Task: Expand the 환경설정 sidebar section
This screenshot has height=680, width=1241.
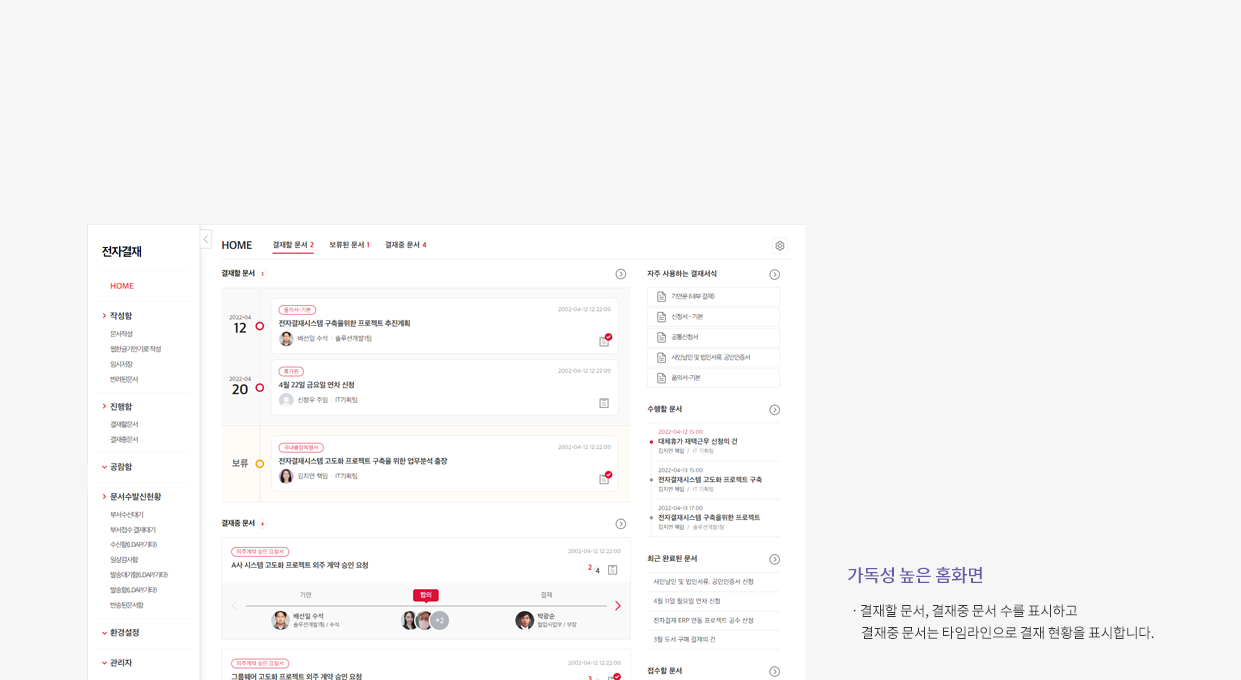Action: [x=124, y=633]
